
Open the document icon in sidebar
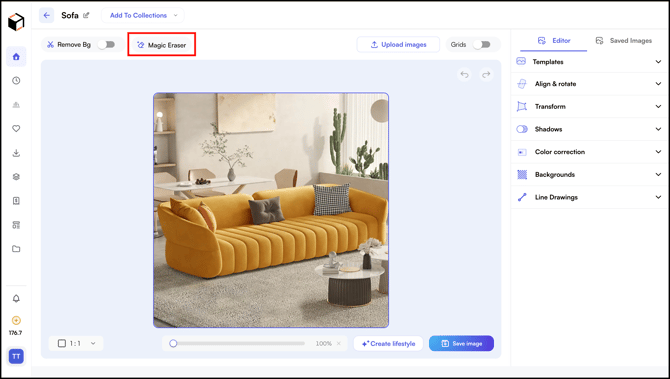pos(16,201)
